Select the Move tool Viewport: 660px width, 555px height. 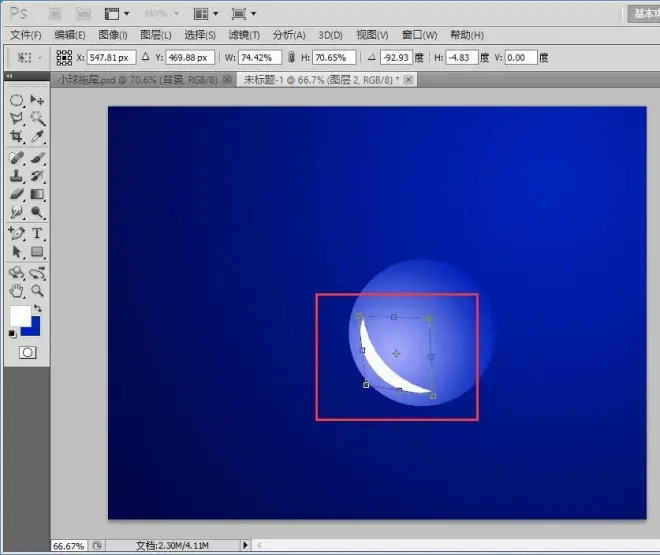point(37,100)
